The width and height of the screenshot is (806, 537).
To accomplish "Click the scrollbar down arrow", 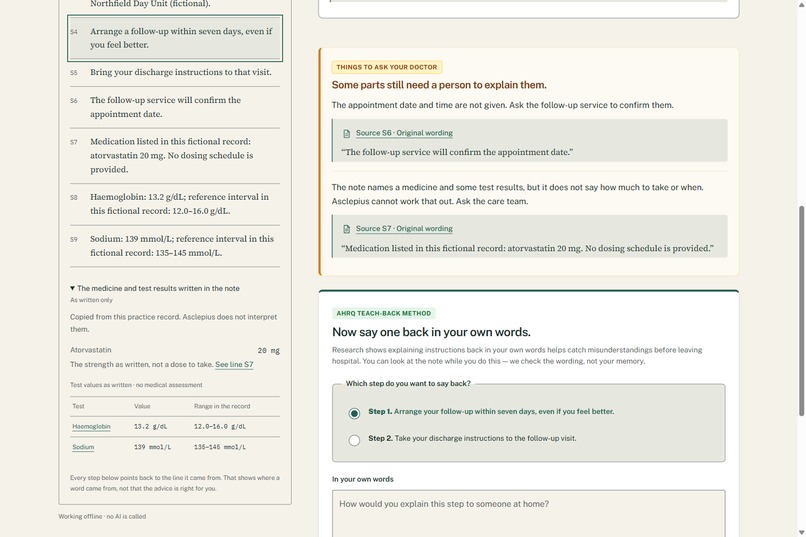I will pos(801,532).
